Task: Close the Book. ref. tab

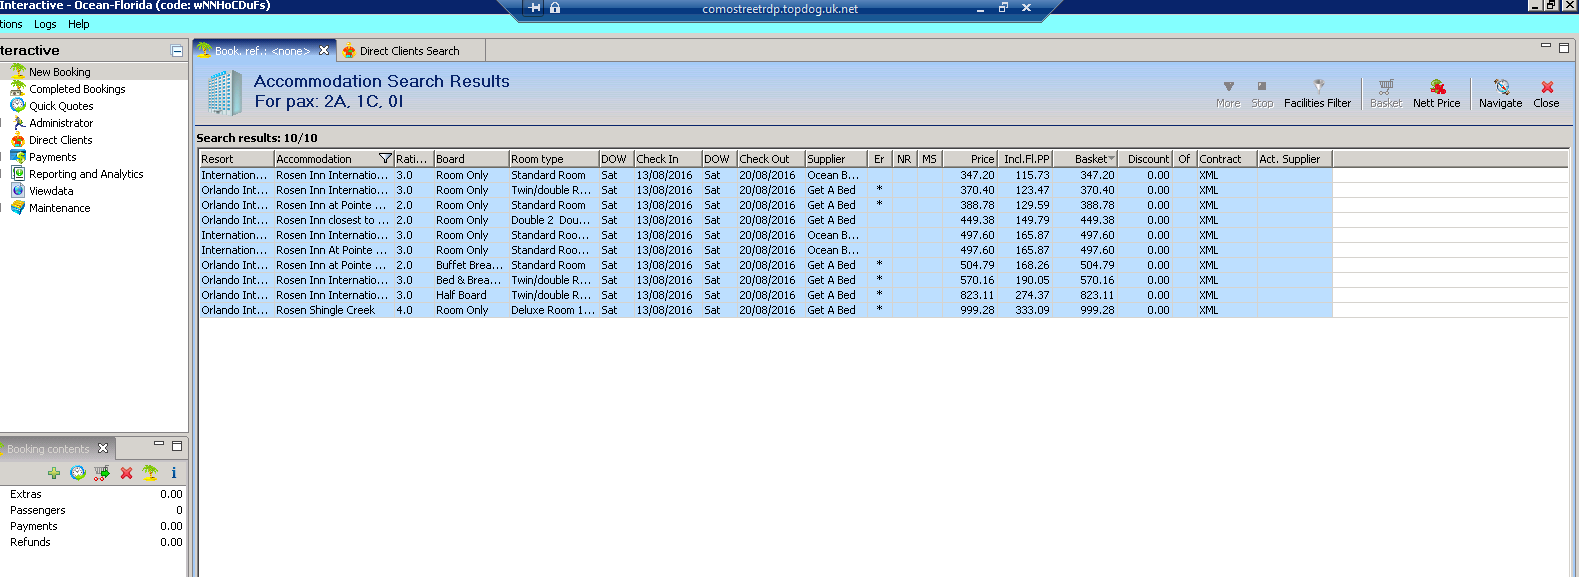Action: [x=324, y=50]
